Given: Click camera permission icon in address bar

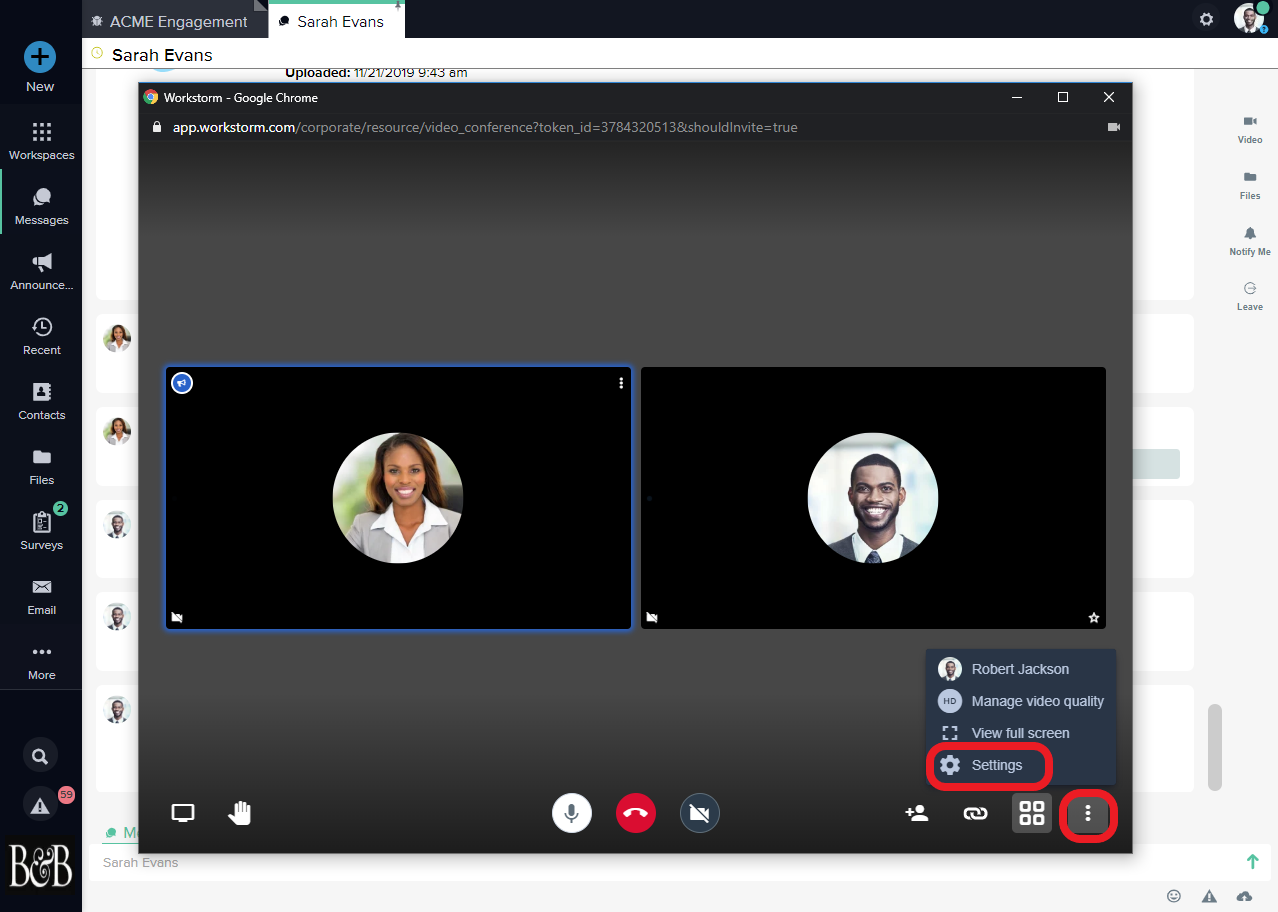Looking at the screenshot, I should (x=1114, y=127).
